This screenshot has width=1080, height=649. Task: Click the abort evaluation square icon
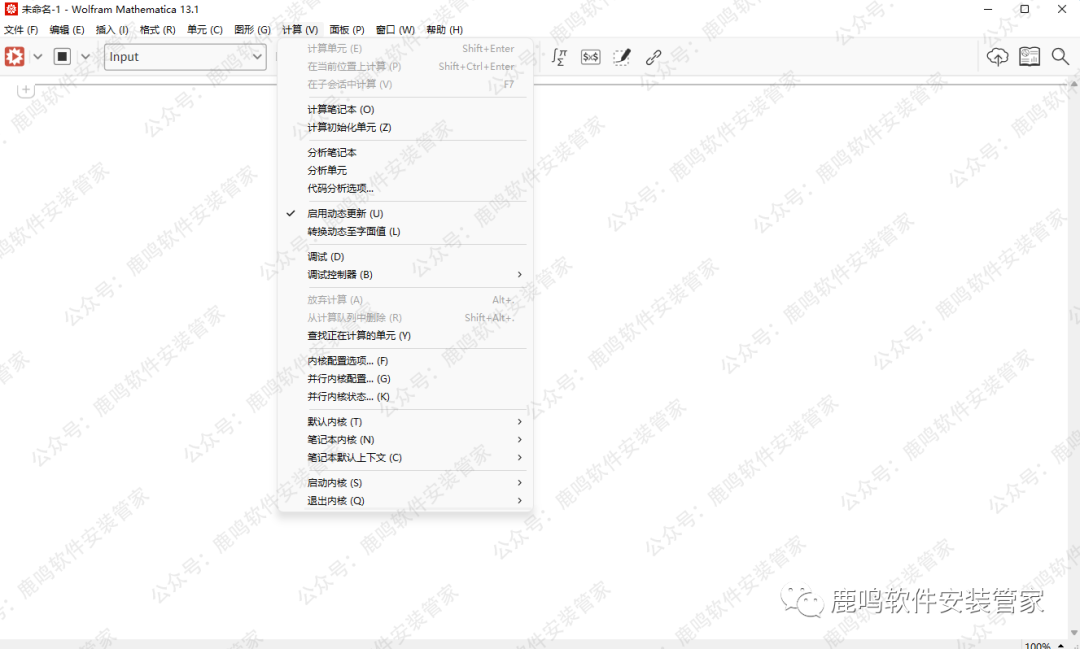(x=61, y=56)
